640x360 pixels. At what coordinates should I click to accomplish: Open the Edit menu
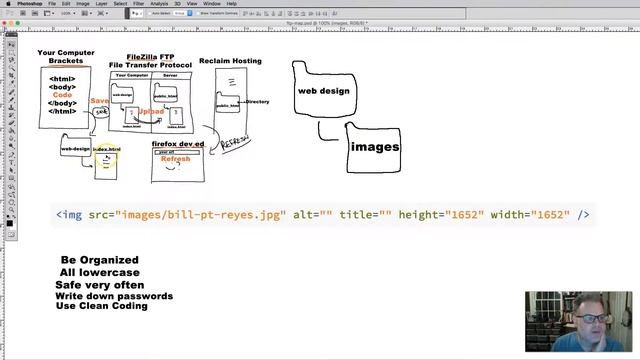[66, 3]
